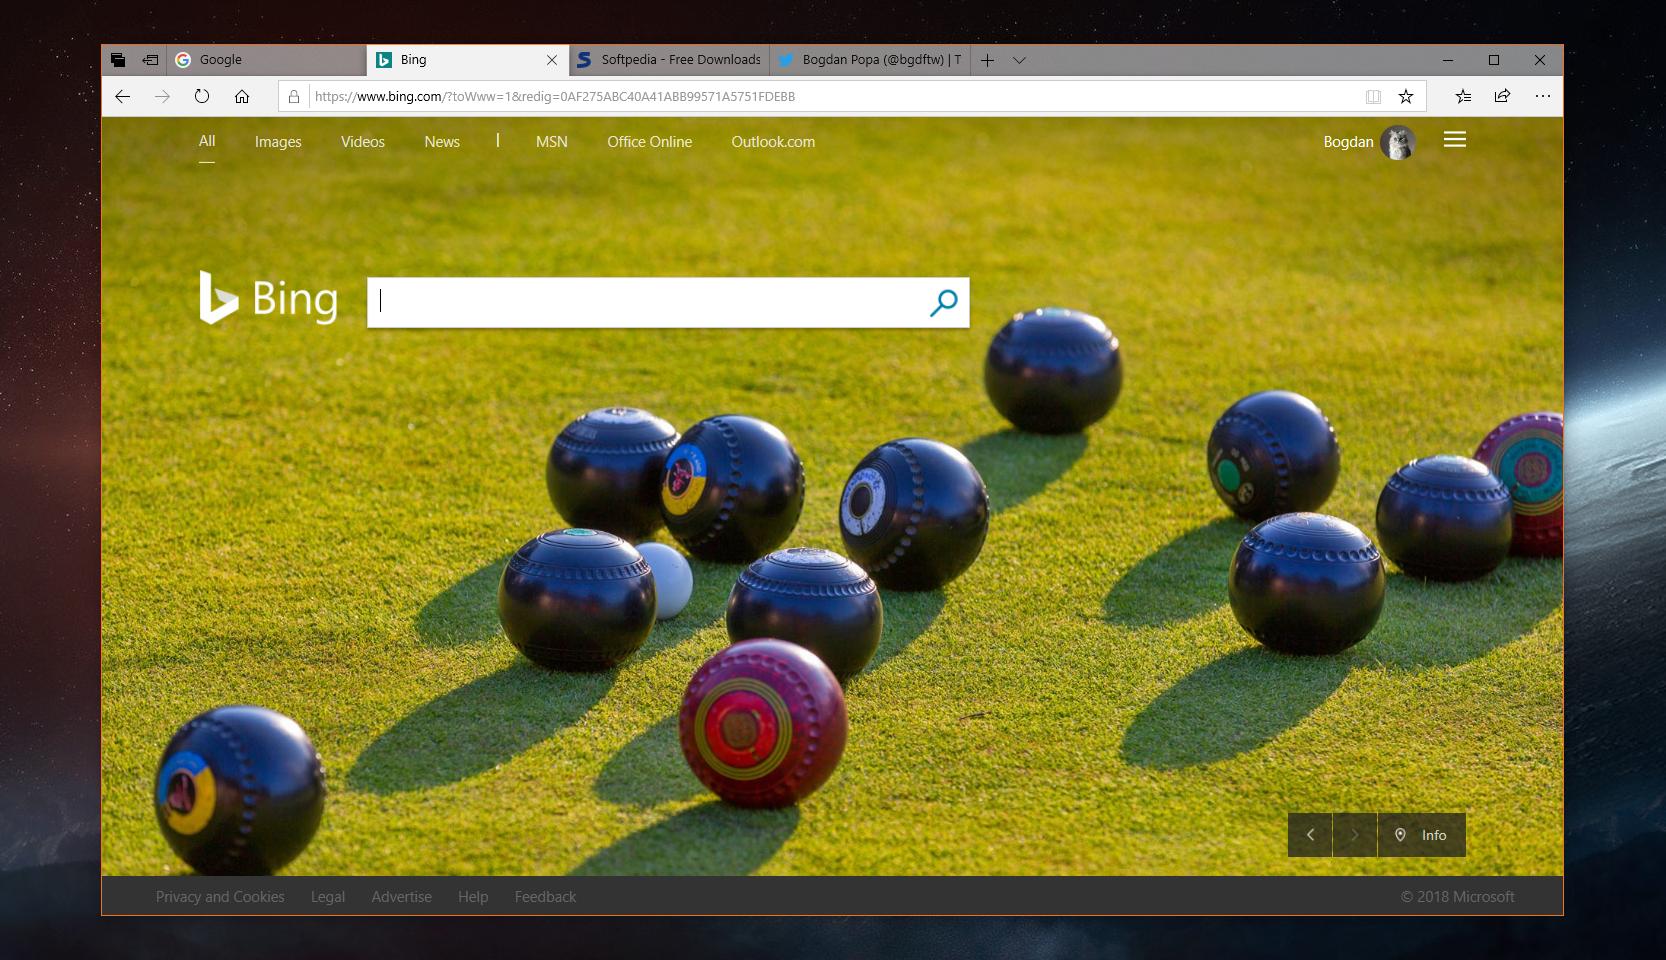Image resolution: width=1666 pixels, height=960 pixels.
Task: Switch to Softpedia - Free Downloads tab
Action: point(669,60)
